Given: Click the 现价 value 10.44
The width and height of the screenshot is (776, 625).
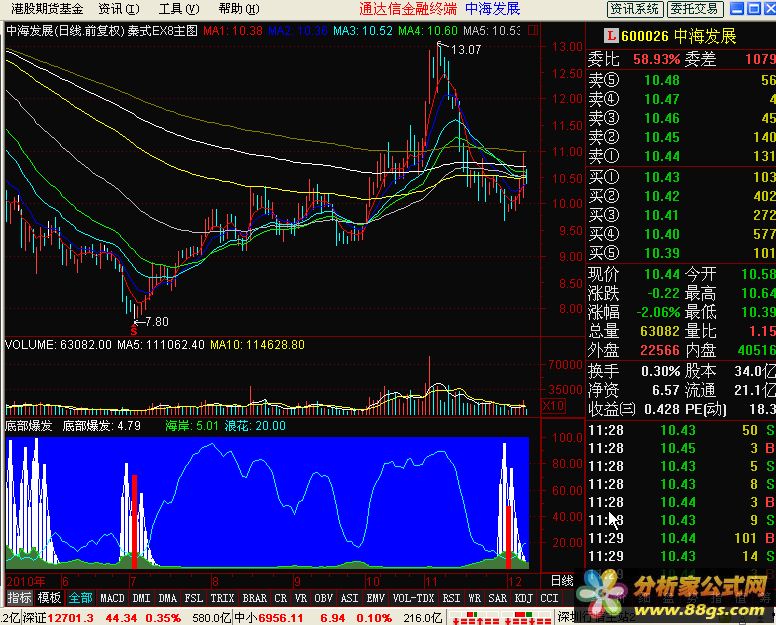Looking at the screenshot, I should [662, 274].
